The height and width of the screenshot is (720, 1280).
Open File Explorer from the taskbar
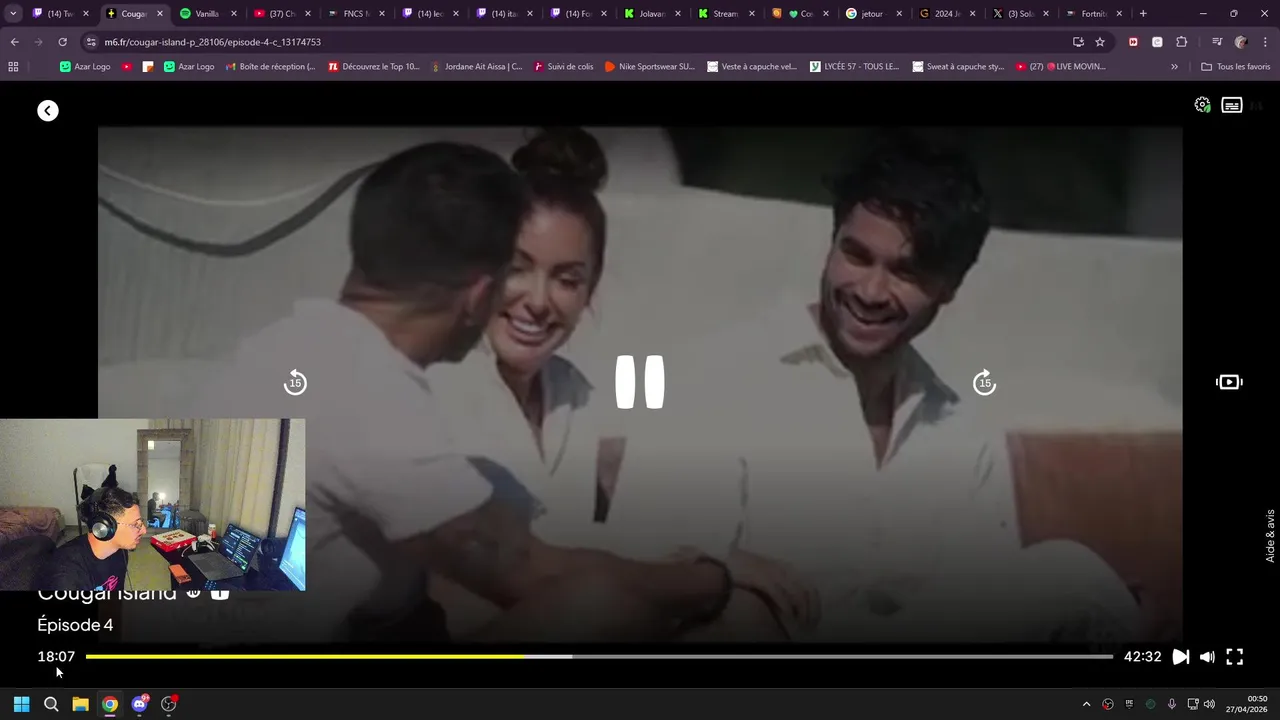[x=80, y=704]
